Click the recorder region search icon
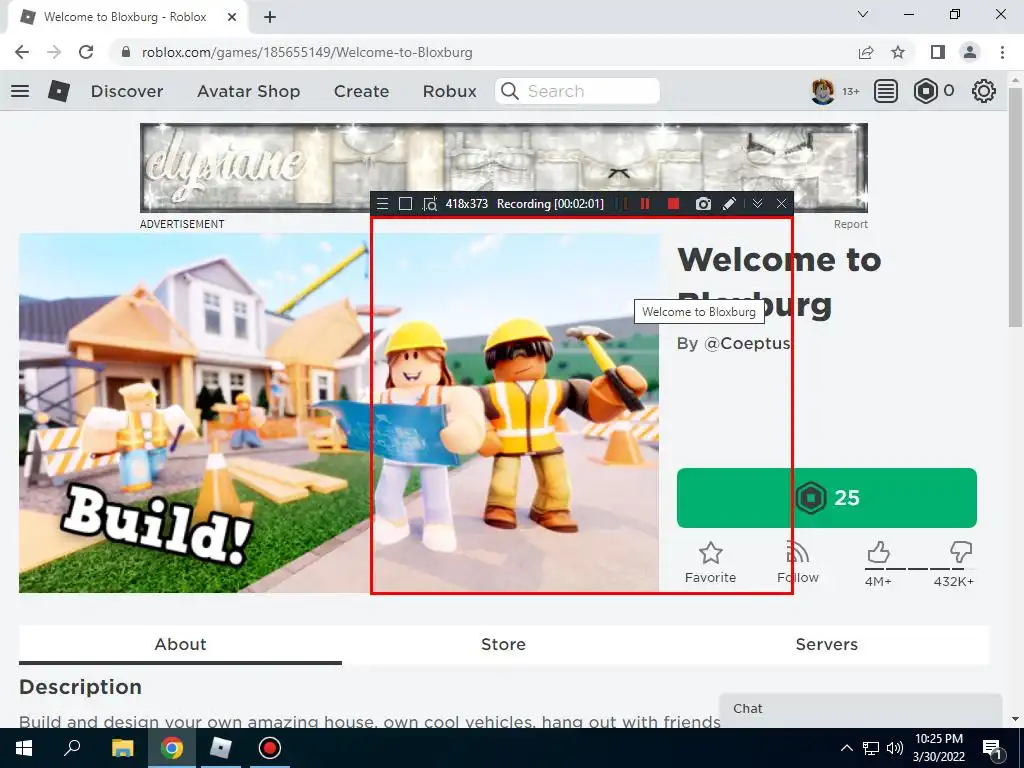 pos(430,204)
